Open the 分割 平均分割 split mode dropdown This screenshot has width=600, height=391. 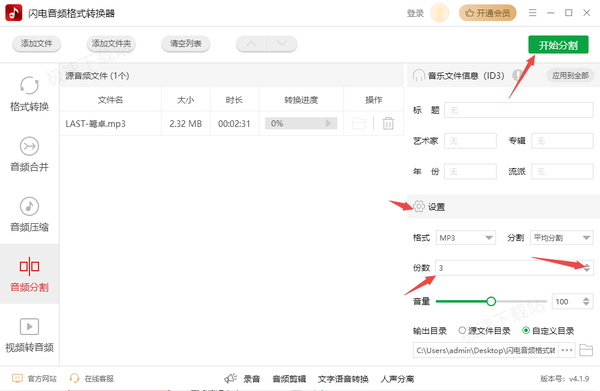point(561,238)
